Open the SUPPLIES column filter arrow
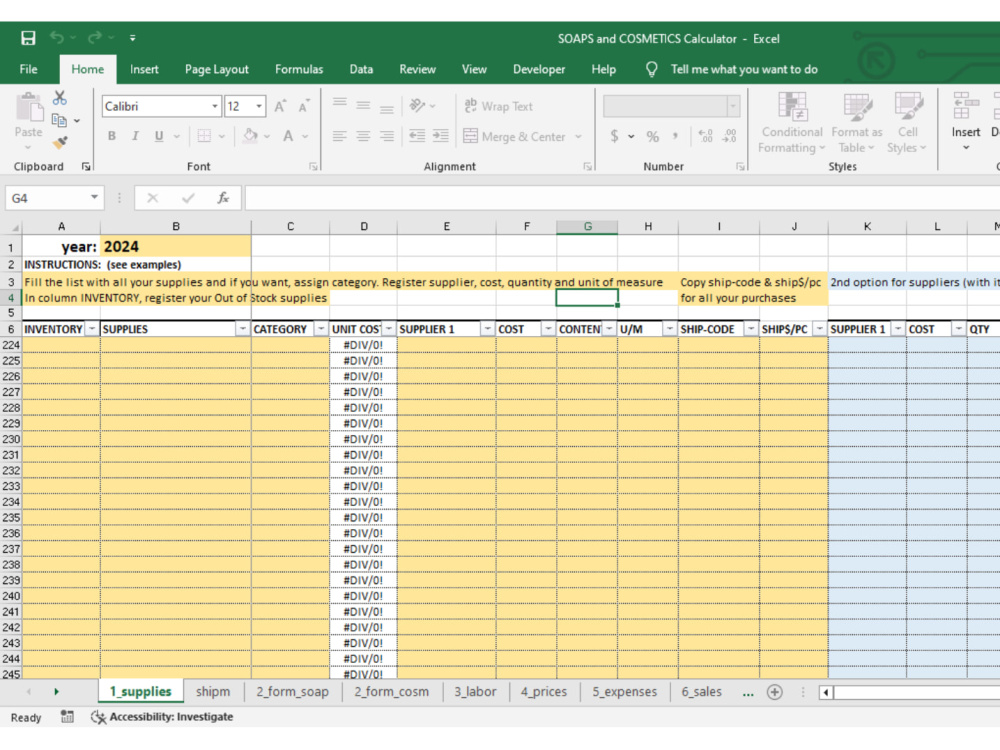1000x750 pixels. (242, 329)
